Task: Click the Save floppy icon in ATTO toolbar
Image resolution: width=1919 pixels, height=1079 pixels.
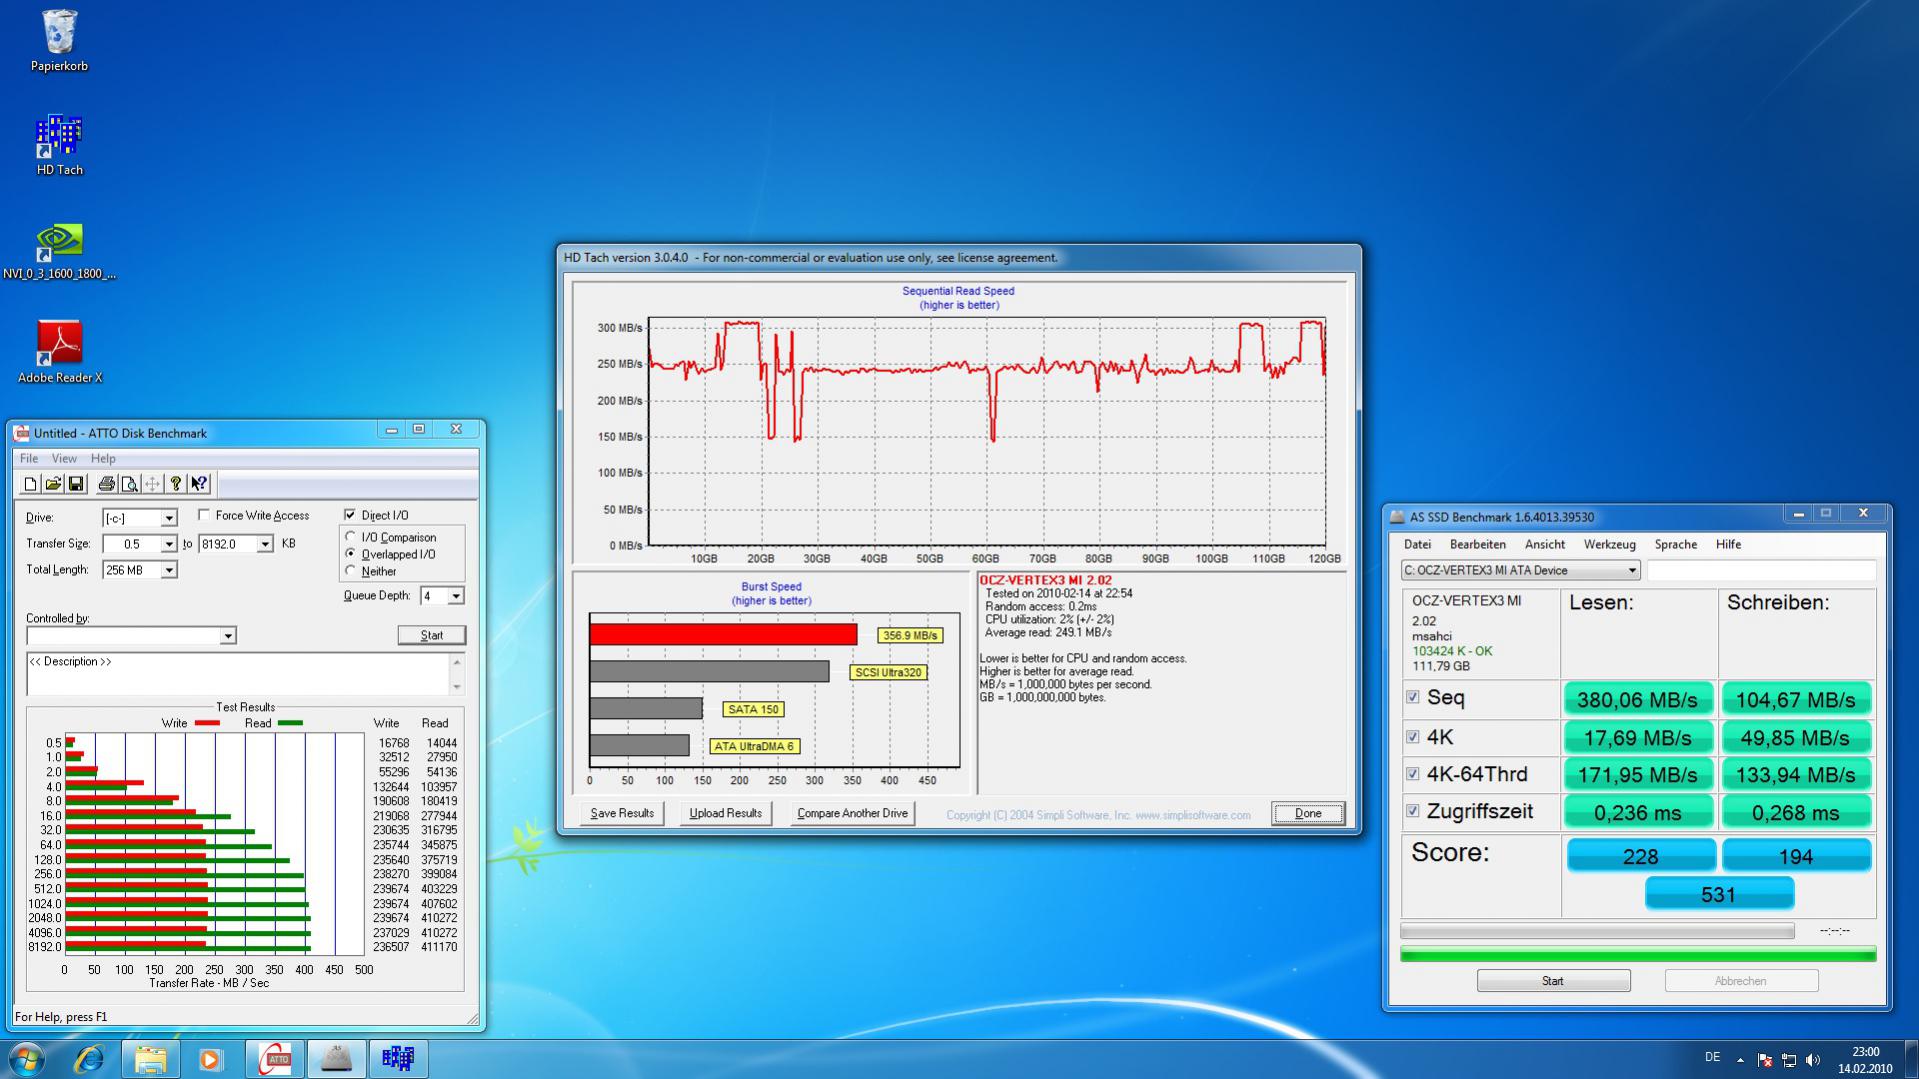Action: point(76,484)
